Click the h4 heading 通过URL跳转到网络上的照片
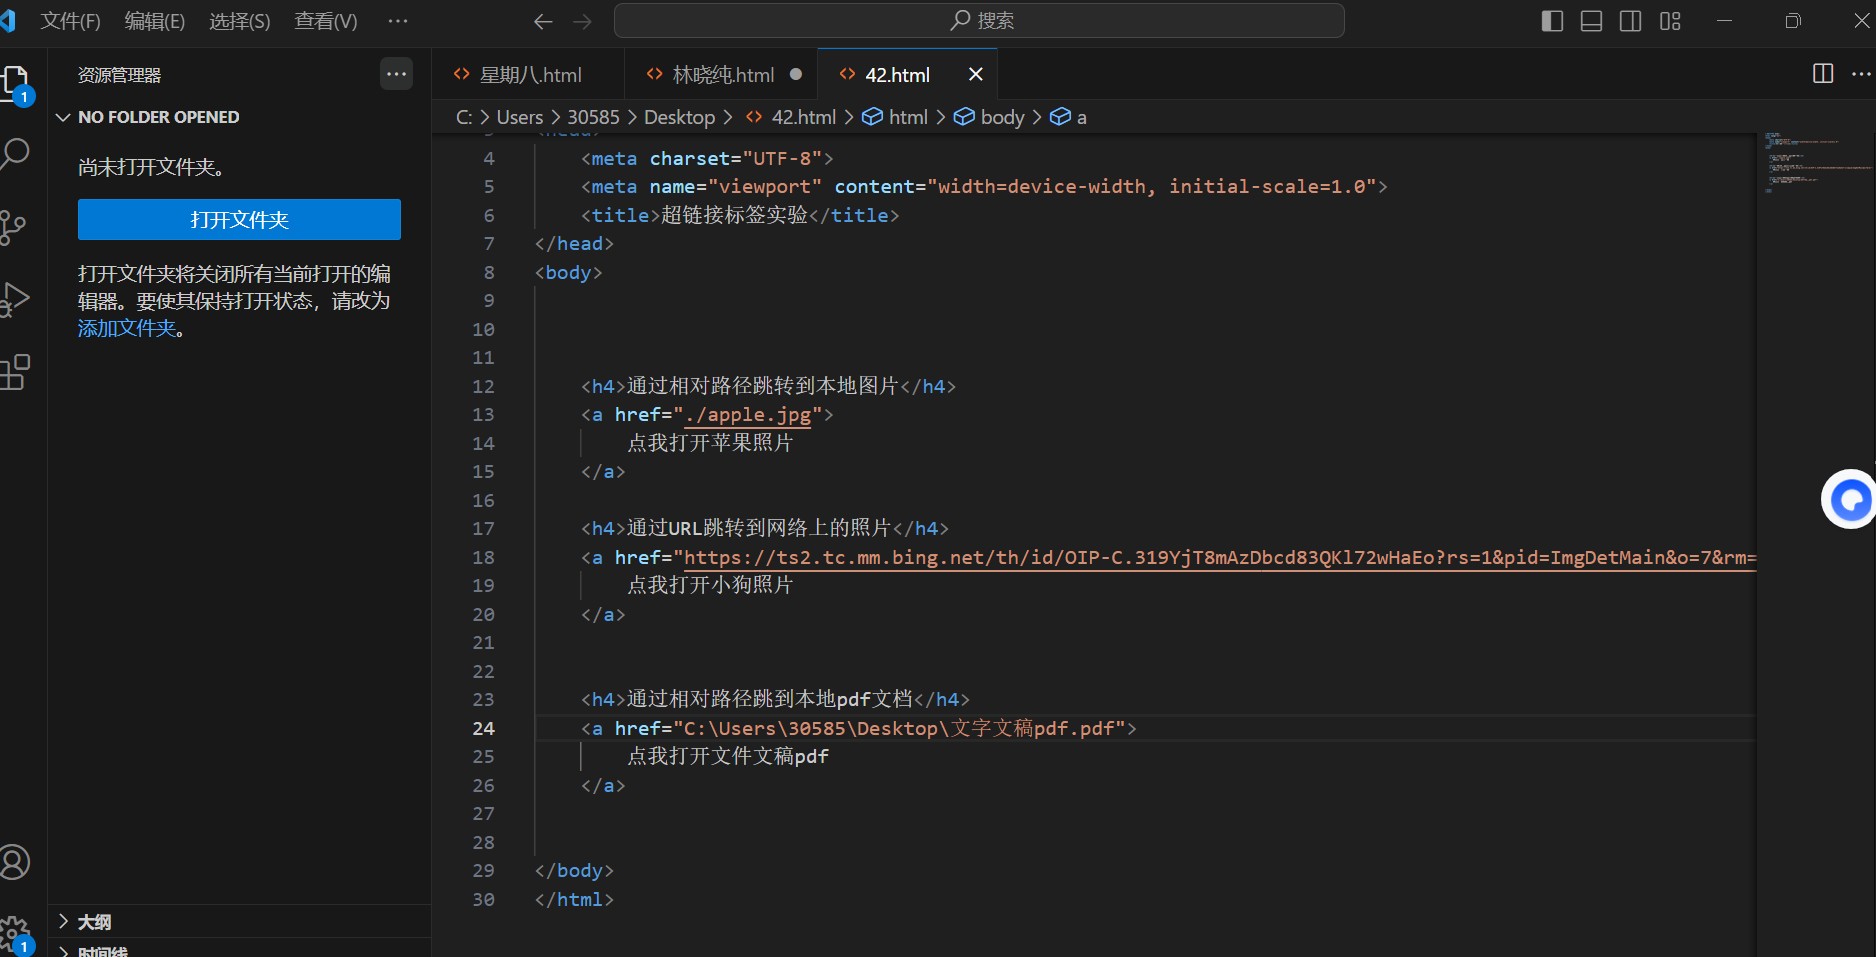The height and width of the screenshot is (957, 1876). [759, 528]
